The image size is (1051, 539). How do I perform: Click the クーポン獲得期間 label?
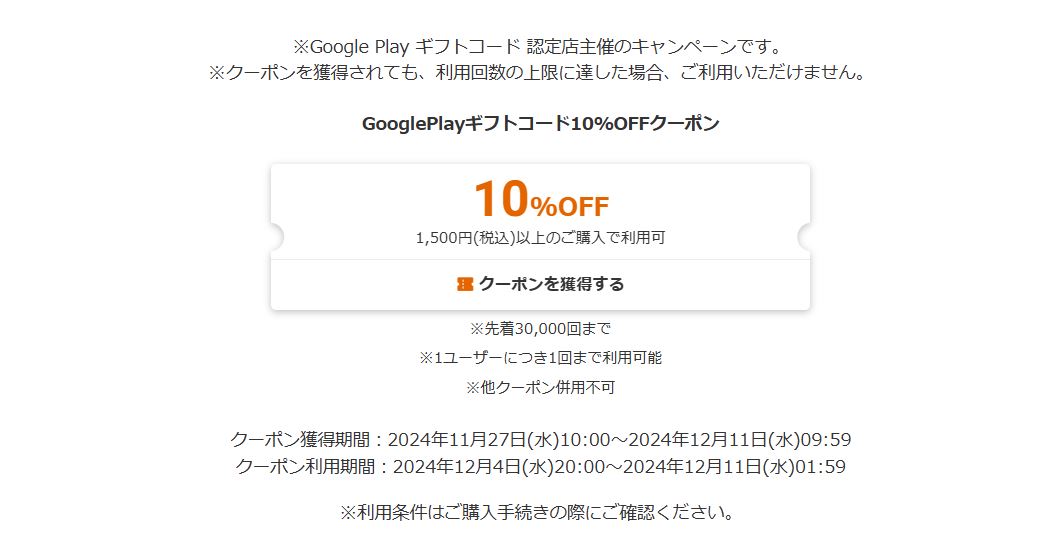tap(303, 439)
